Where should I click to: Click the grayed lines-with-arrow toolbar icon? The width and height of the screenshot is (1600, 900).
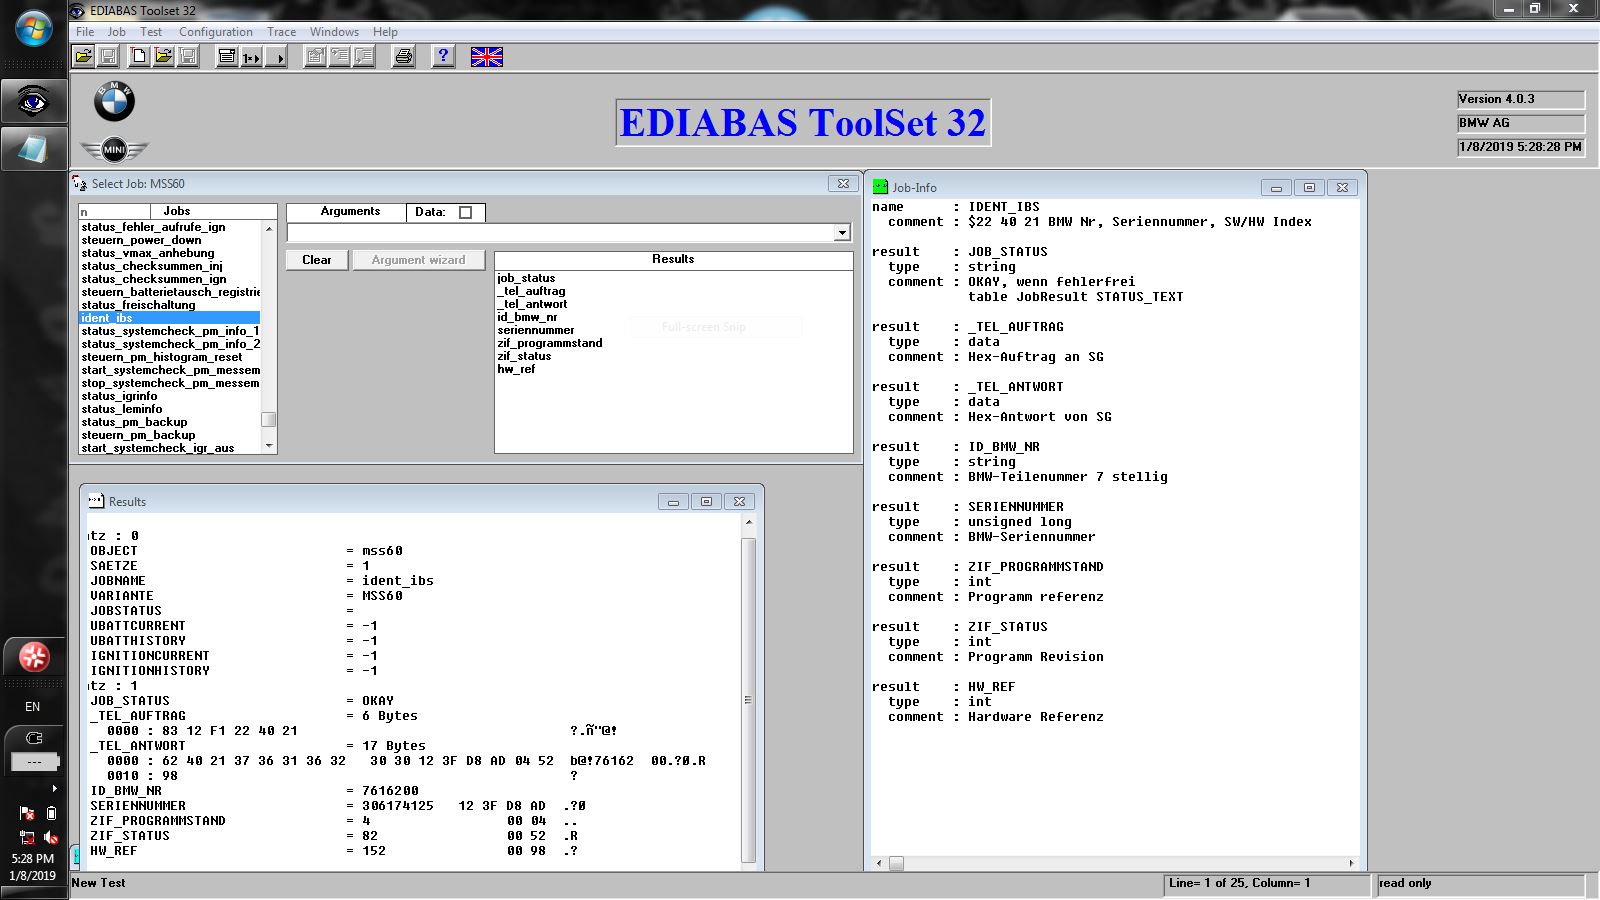(x=363, y=57)
